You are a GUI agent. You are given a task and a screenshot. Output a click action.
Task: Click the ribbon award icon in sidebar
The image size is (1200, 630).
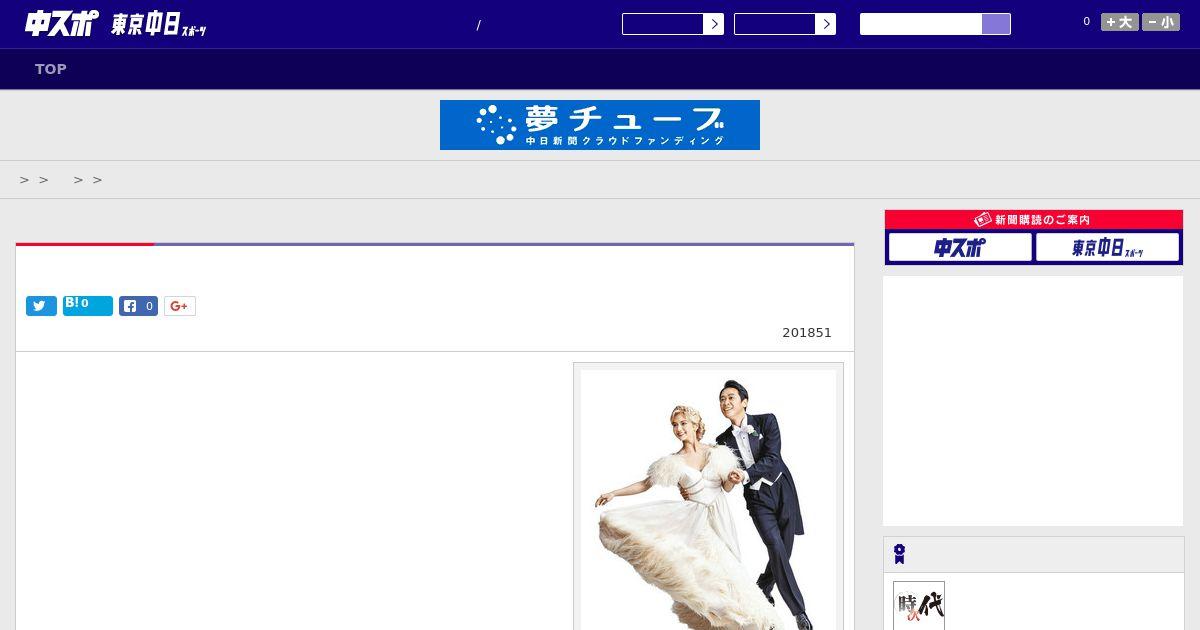pyautogui.click(x=900, y=554)
